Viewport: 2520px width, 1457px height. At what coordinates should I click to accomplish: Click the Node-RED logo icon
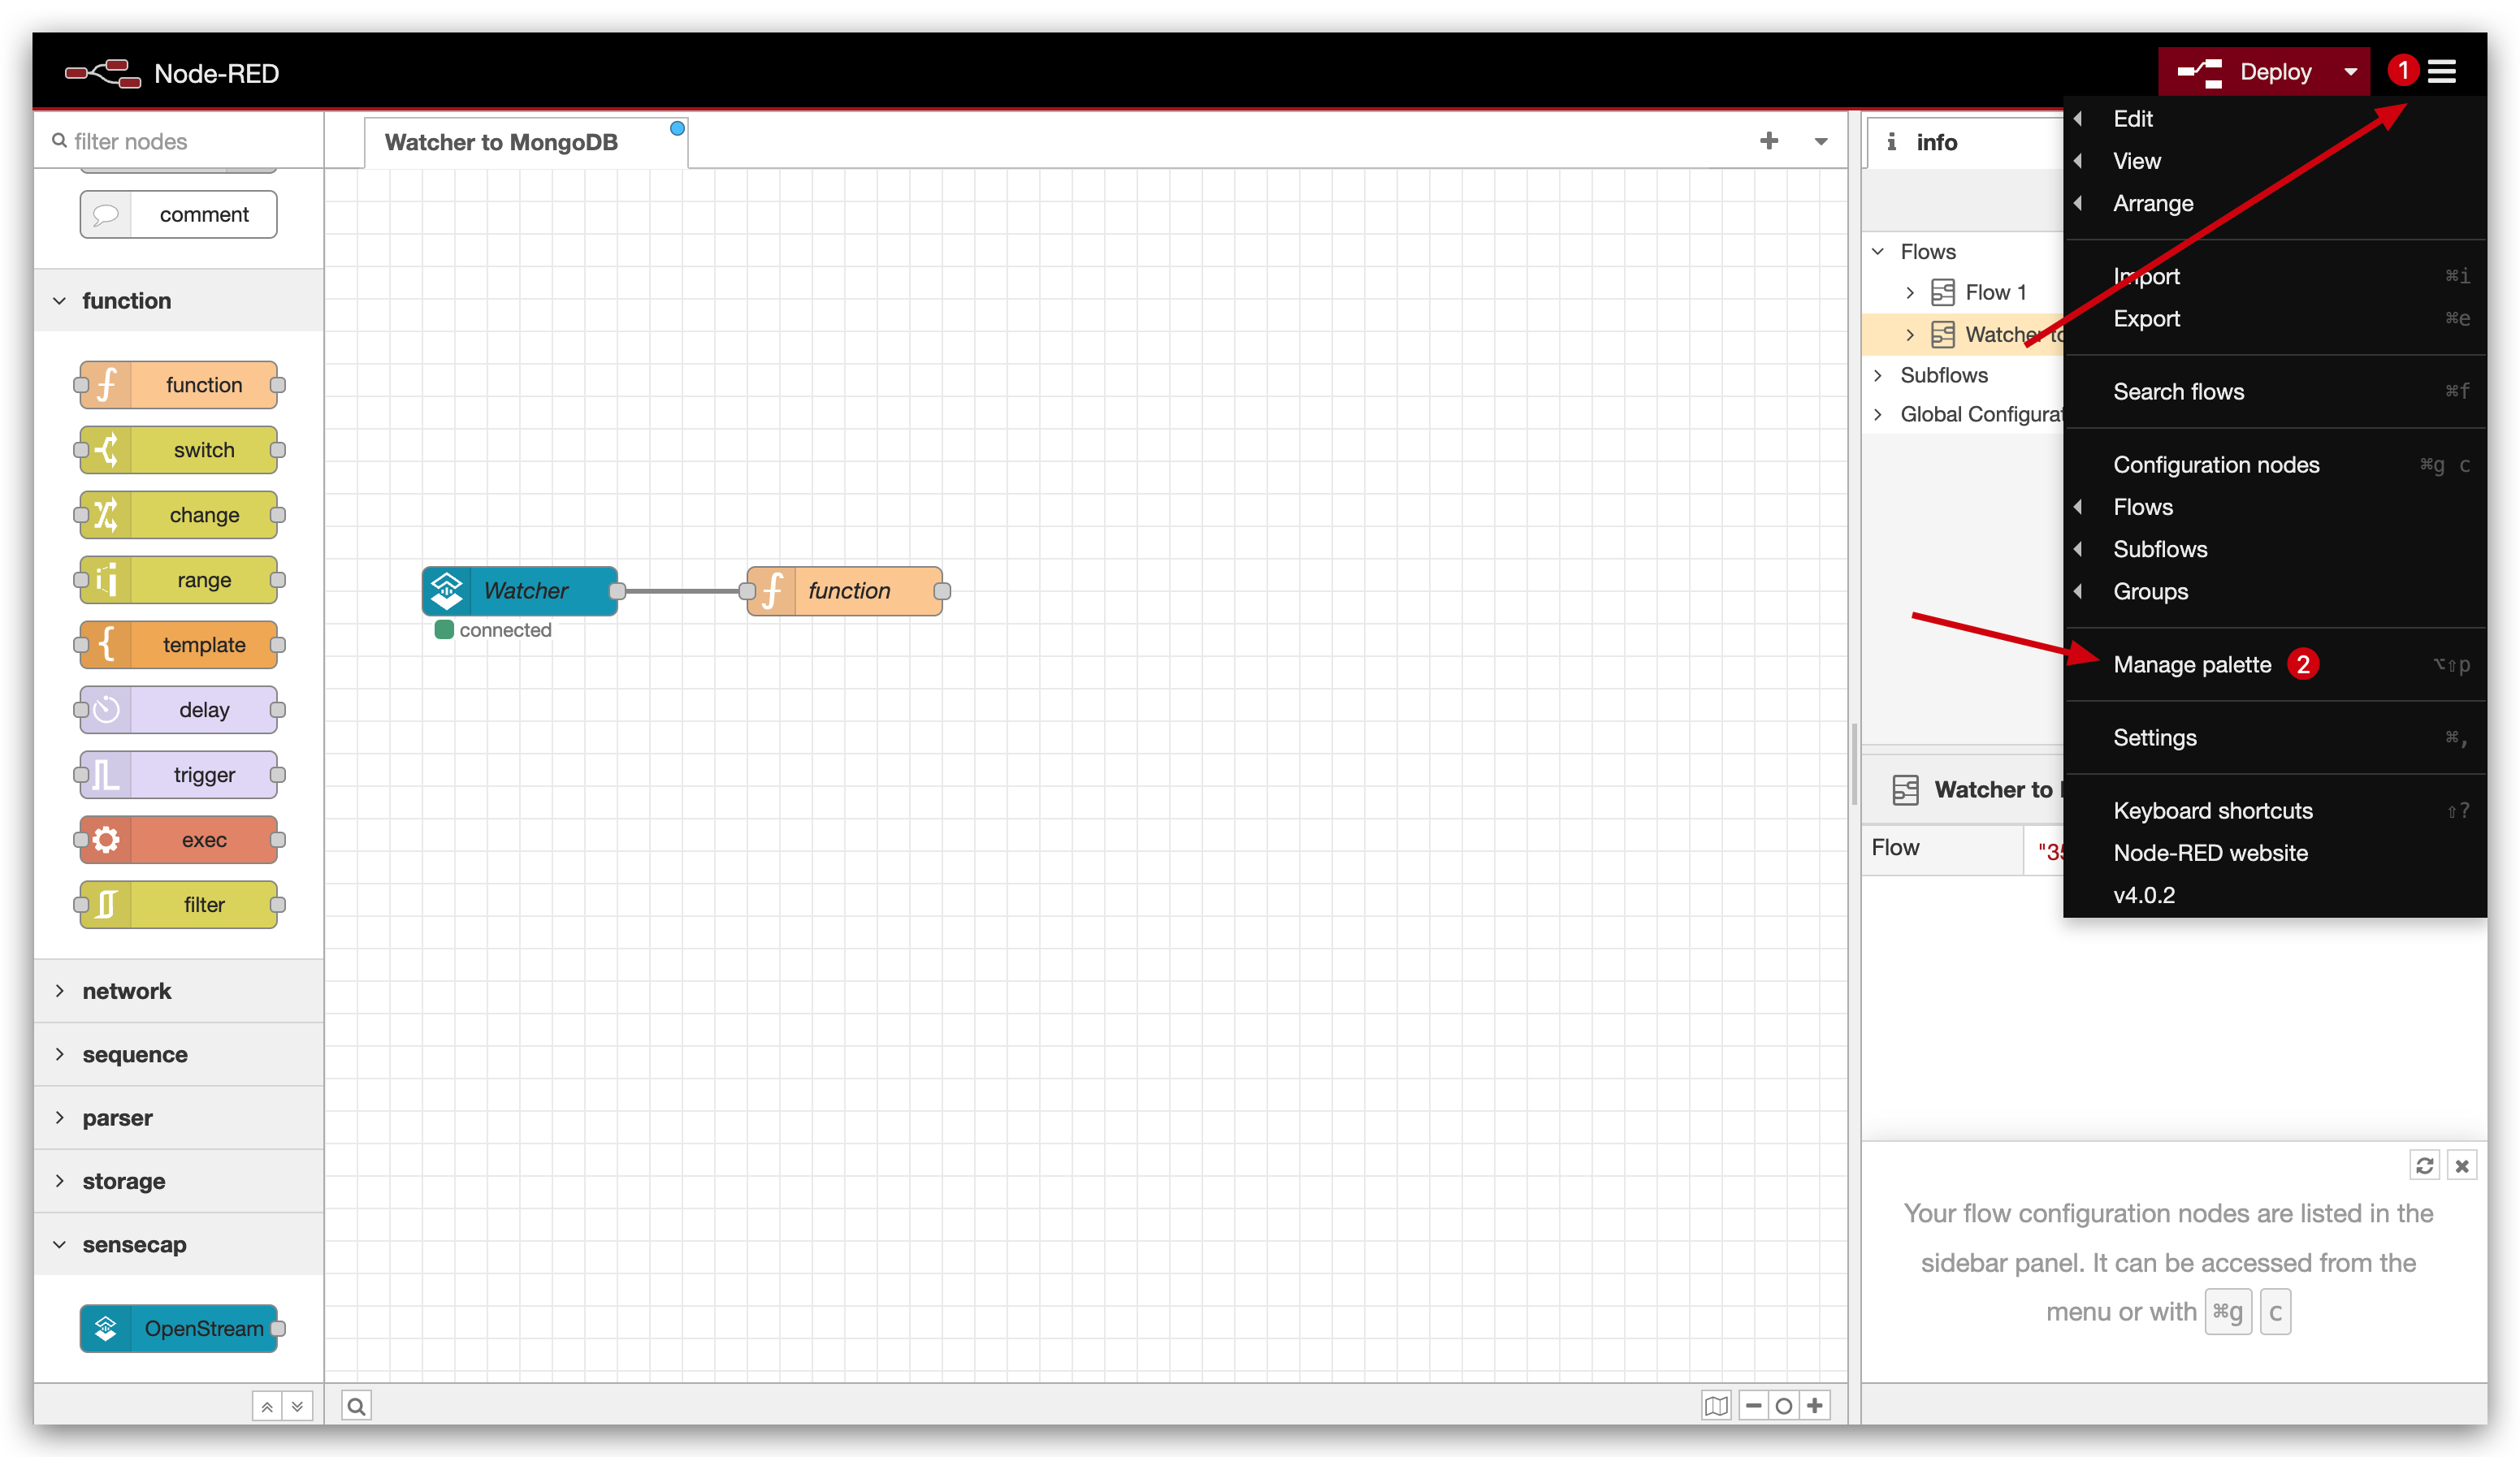[x=103, y=73]
